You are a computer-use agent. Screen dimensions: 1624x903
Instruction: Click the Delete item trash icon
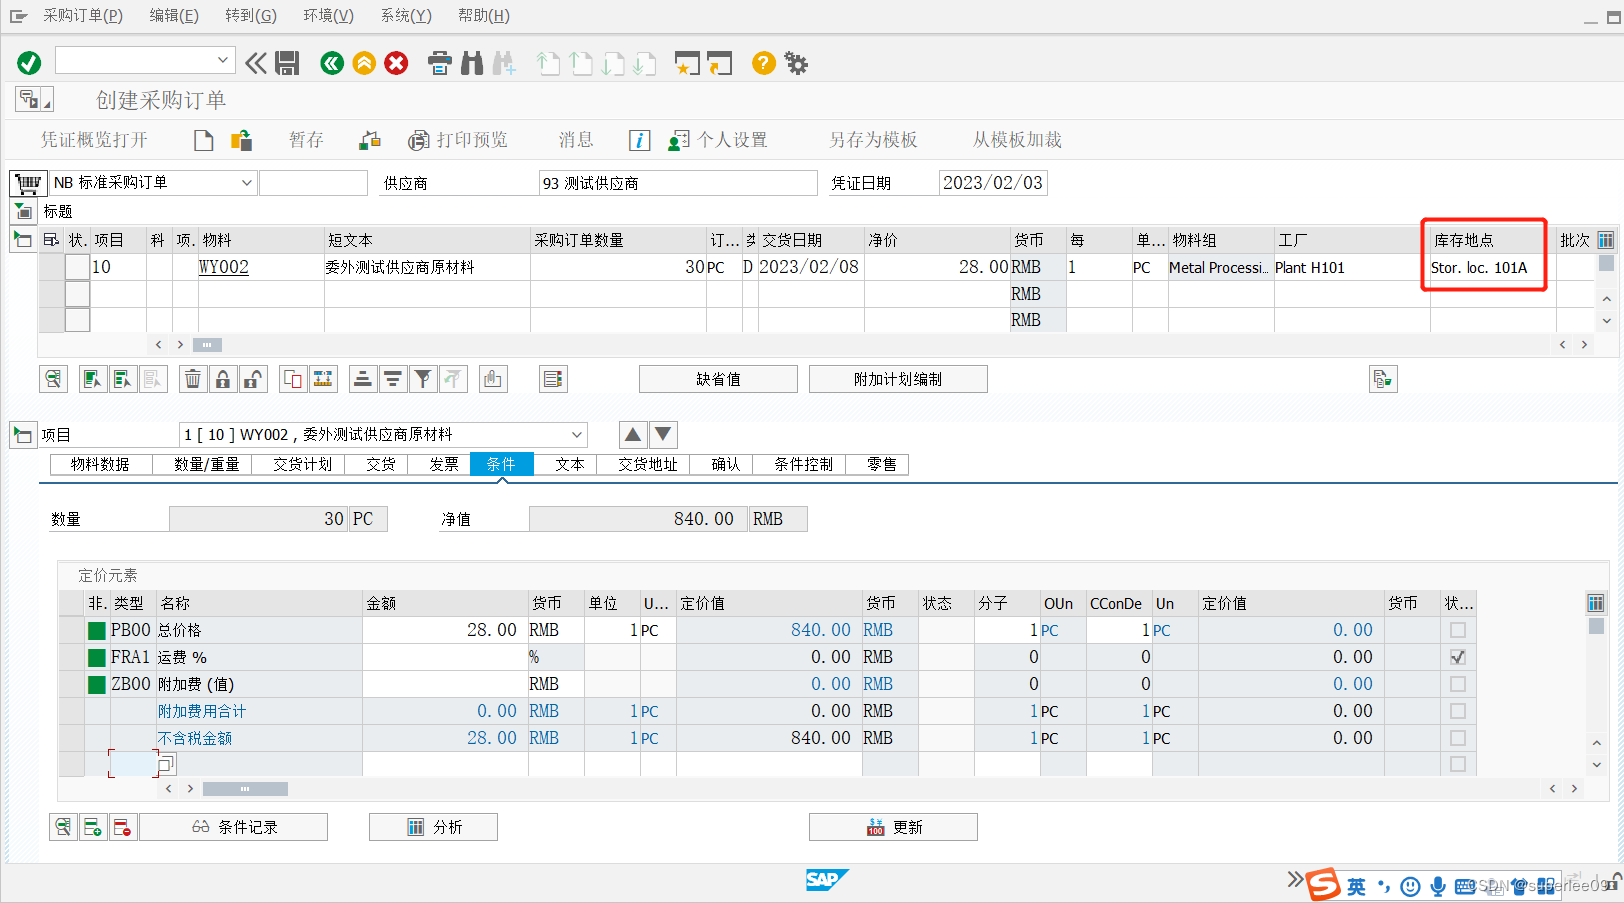(x=193, y=379)
